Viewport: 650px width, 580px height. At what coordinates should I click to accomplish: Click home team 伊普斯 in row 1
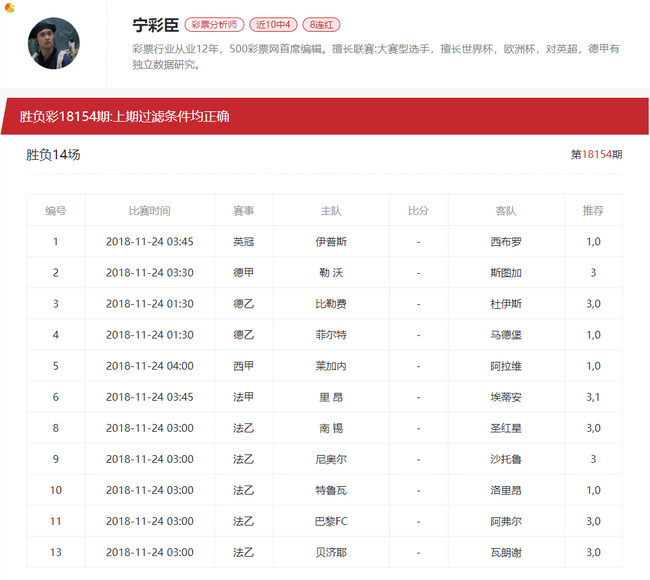pos(331,241)
